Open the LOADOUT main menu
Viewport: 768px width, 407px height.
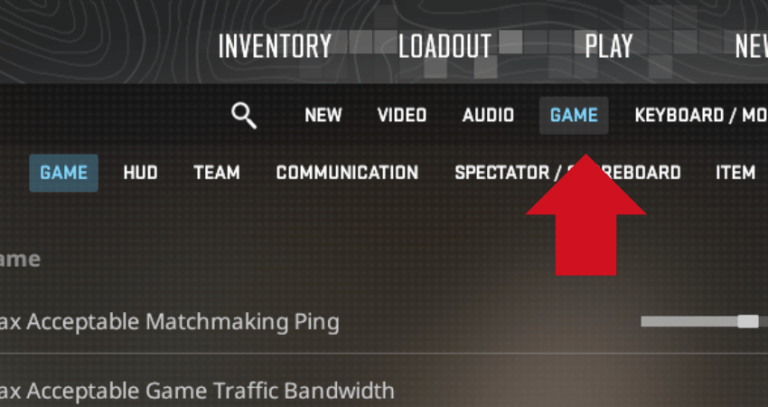[445, 47]
